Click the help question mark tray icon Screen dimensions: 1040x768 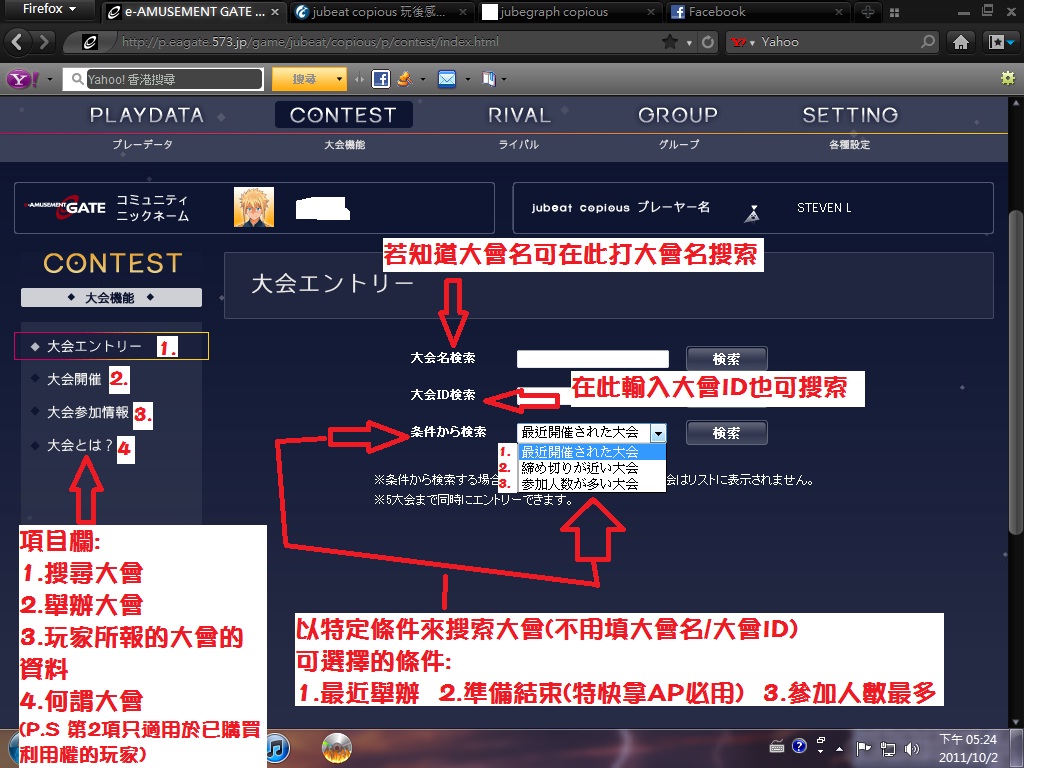[x=799, y=746]
